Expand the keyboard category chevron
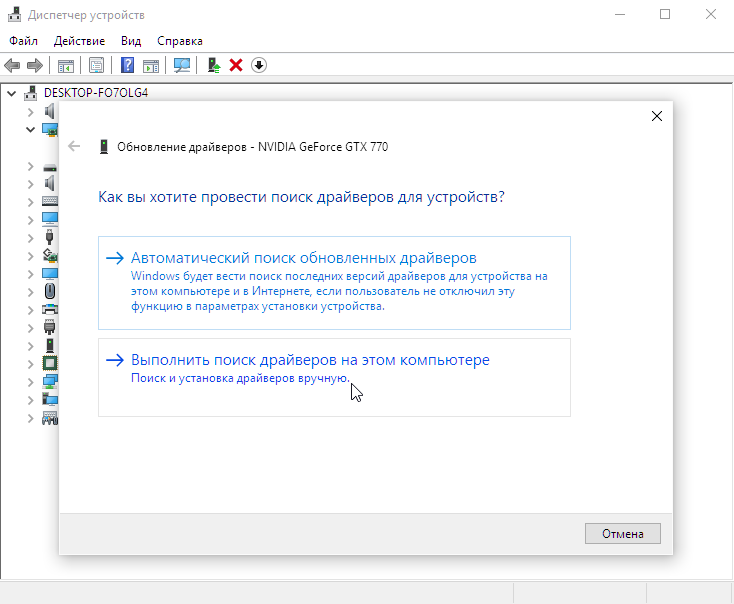Viewport: 734px width, 604px height. pyautogui.click(x=30, y=202)
